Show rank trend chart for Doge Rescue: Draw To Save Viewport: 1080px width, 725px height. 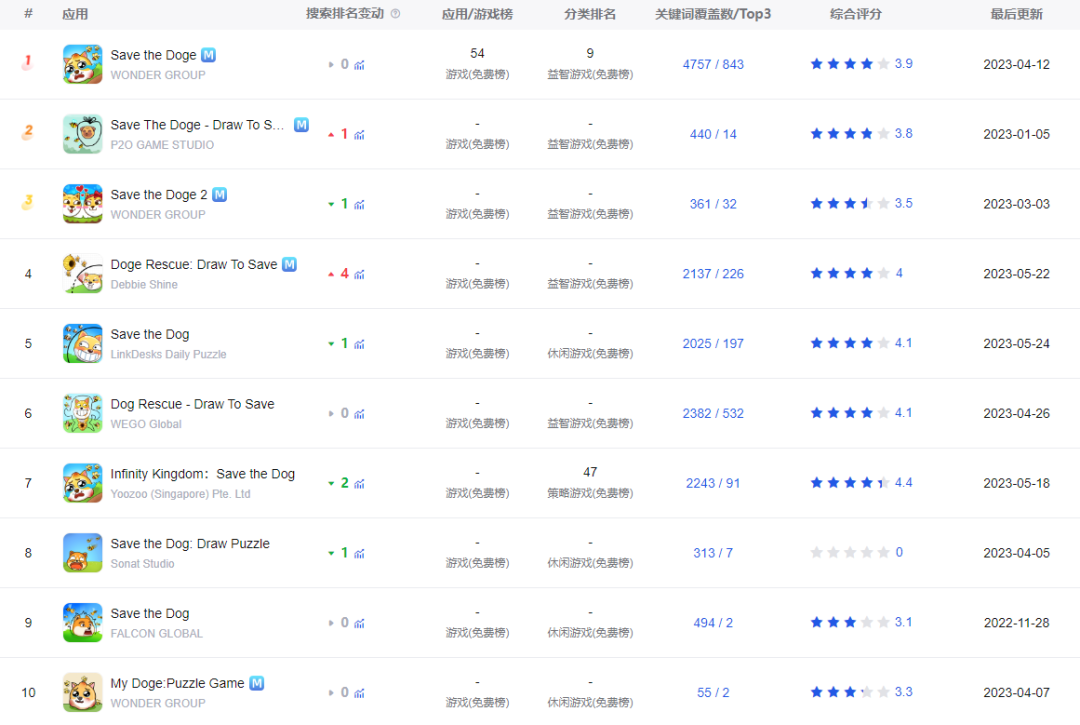360,274
